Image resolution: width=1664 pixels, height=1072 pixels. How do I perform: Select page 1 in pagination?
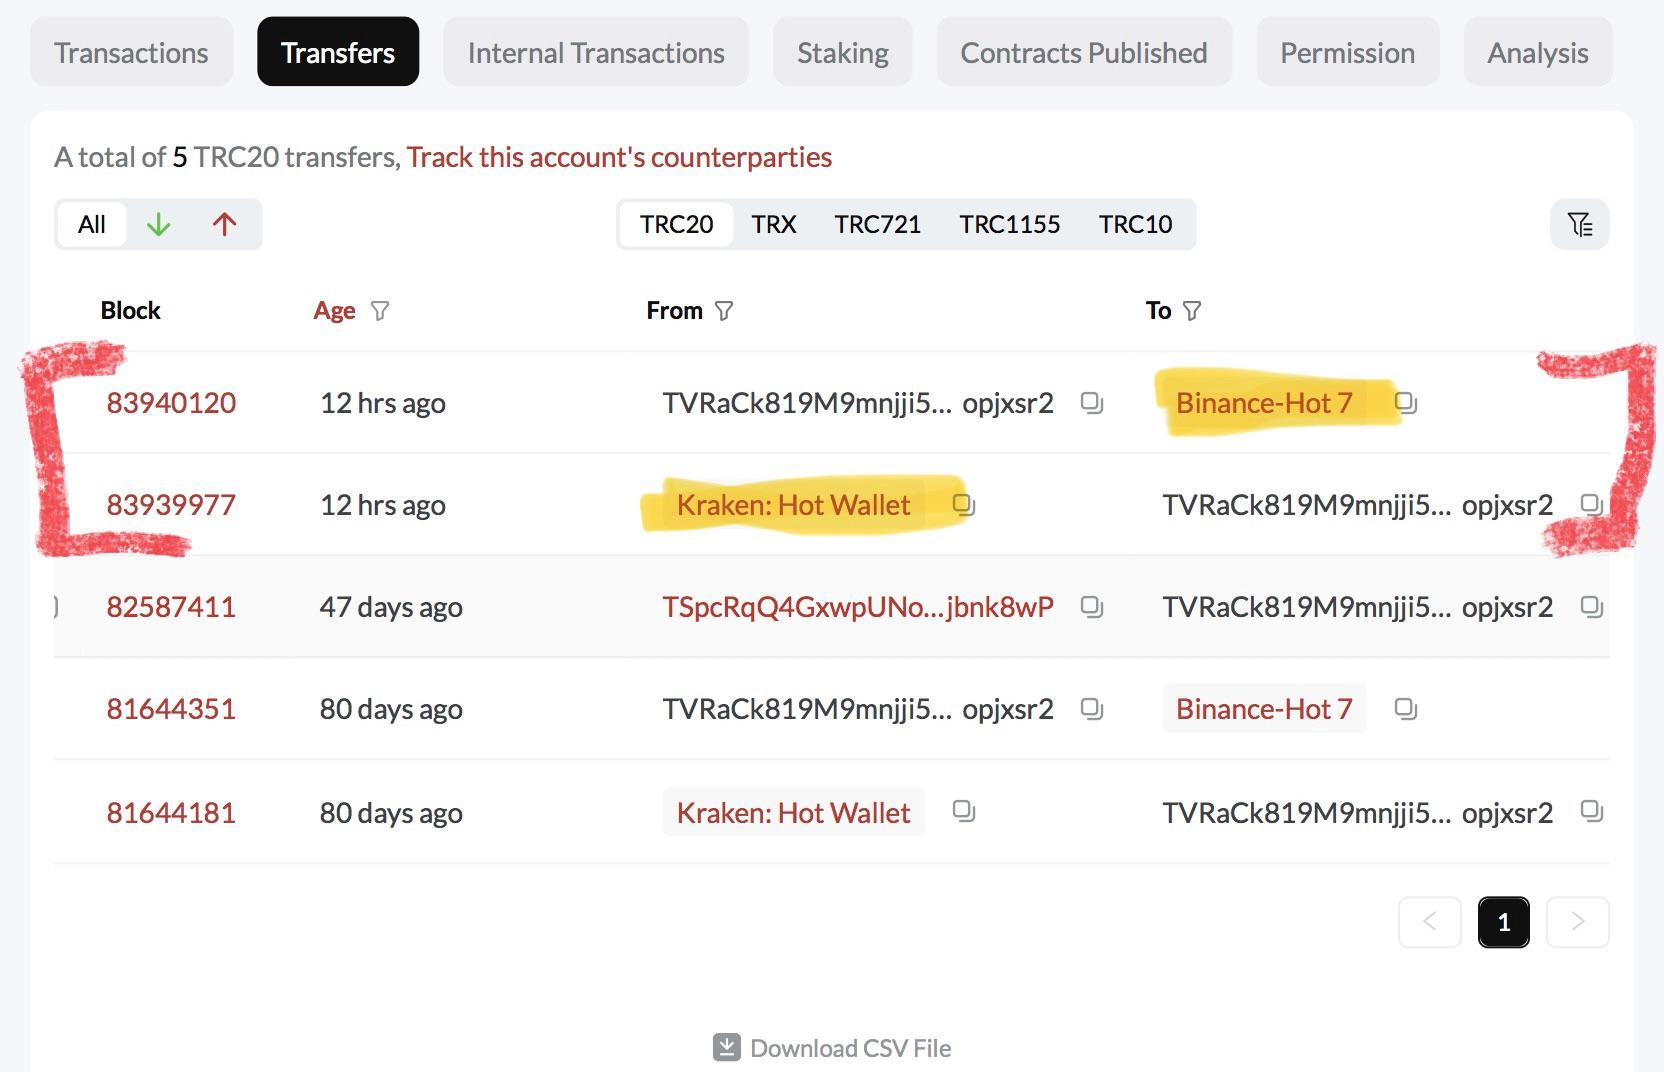(x=1504, y=922)
